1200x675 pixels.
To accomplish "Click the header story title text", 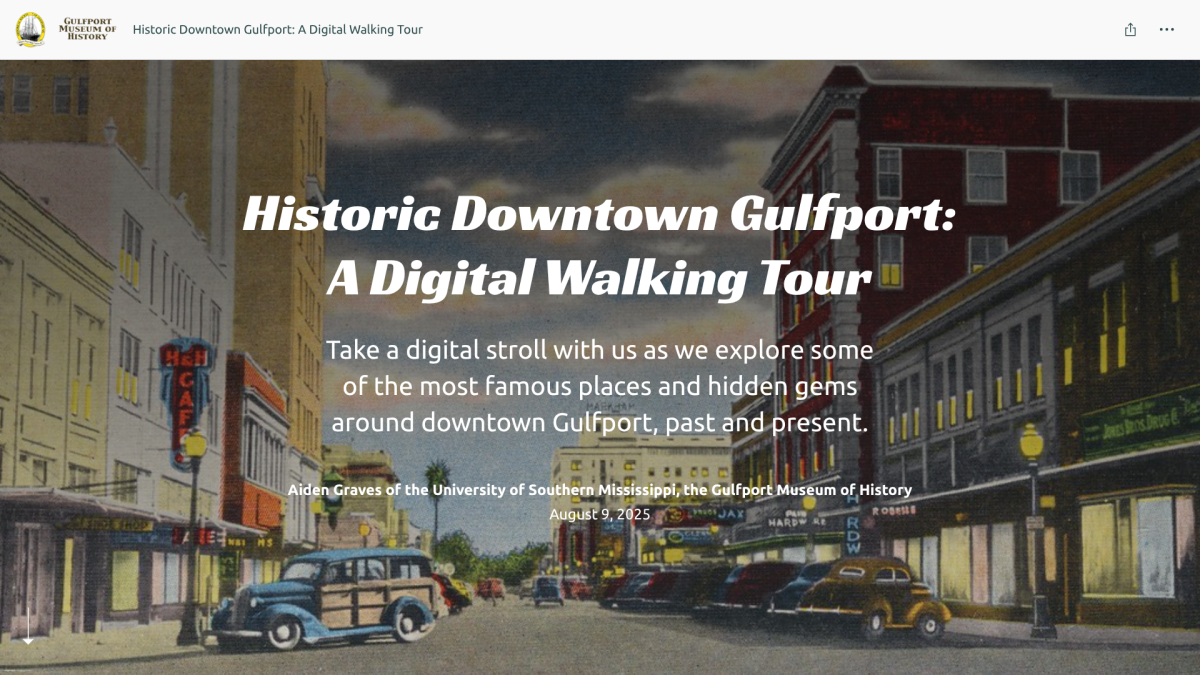I will pos(278,30).
